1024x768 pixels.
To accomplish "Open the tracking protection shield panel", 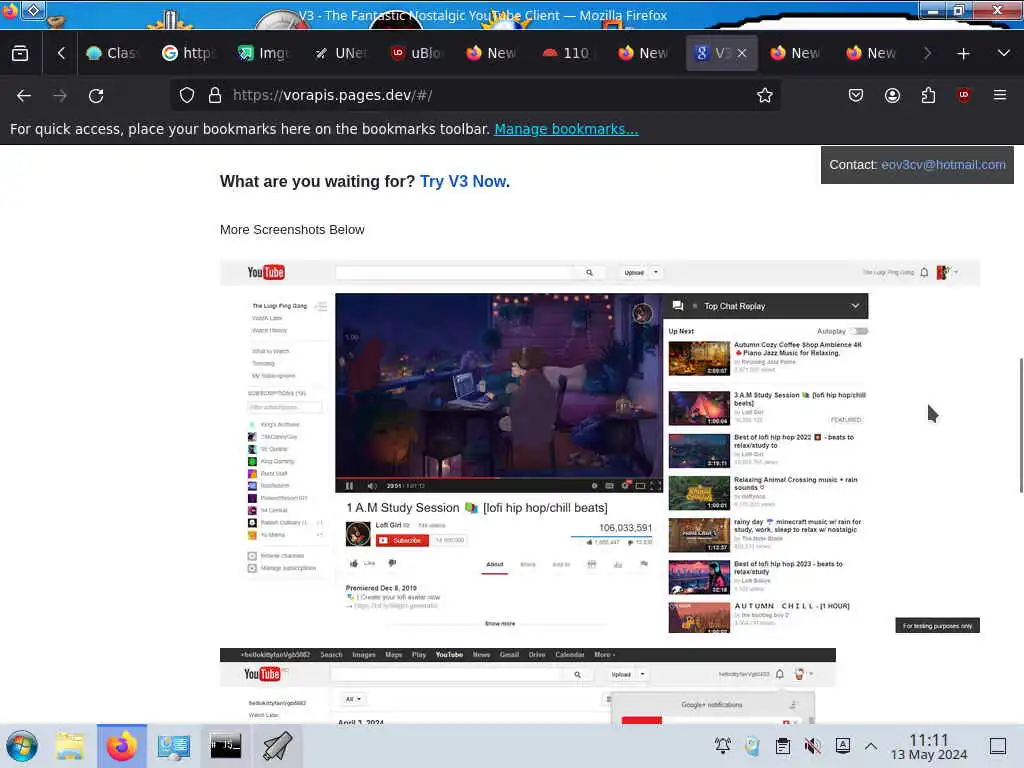I will coord(187,95).
